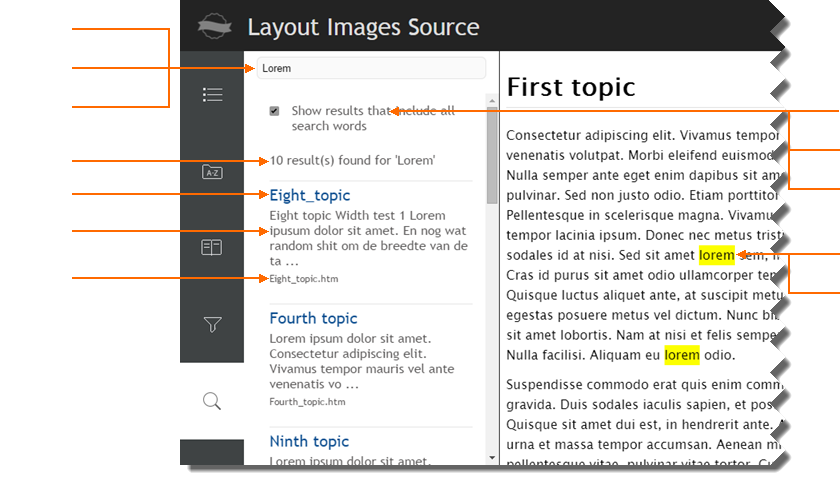Click the results scrollbar down arrow
This screenshot has height=480, width=840.
(x=491, y=457)
